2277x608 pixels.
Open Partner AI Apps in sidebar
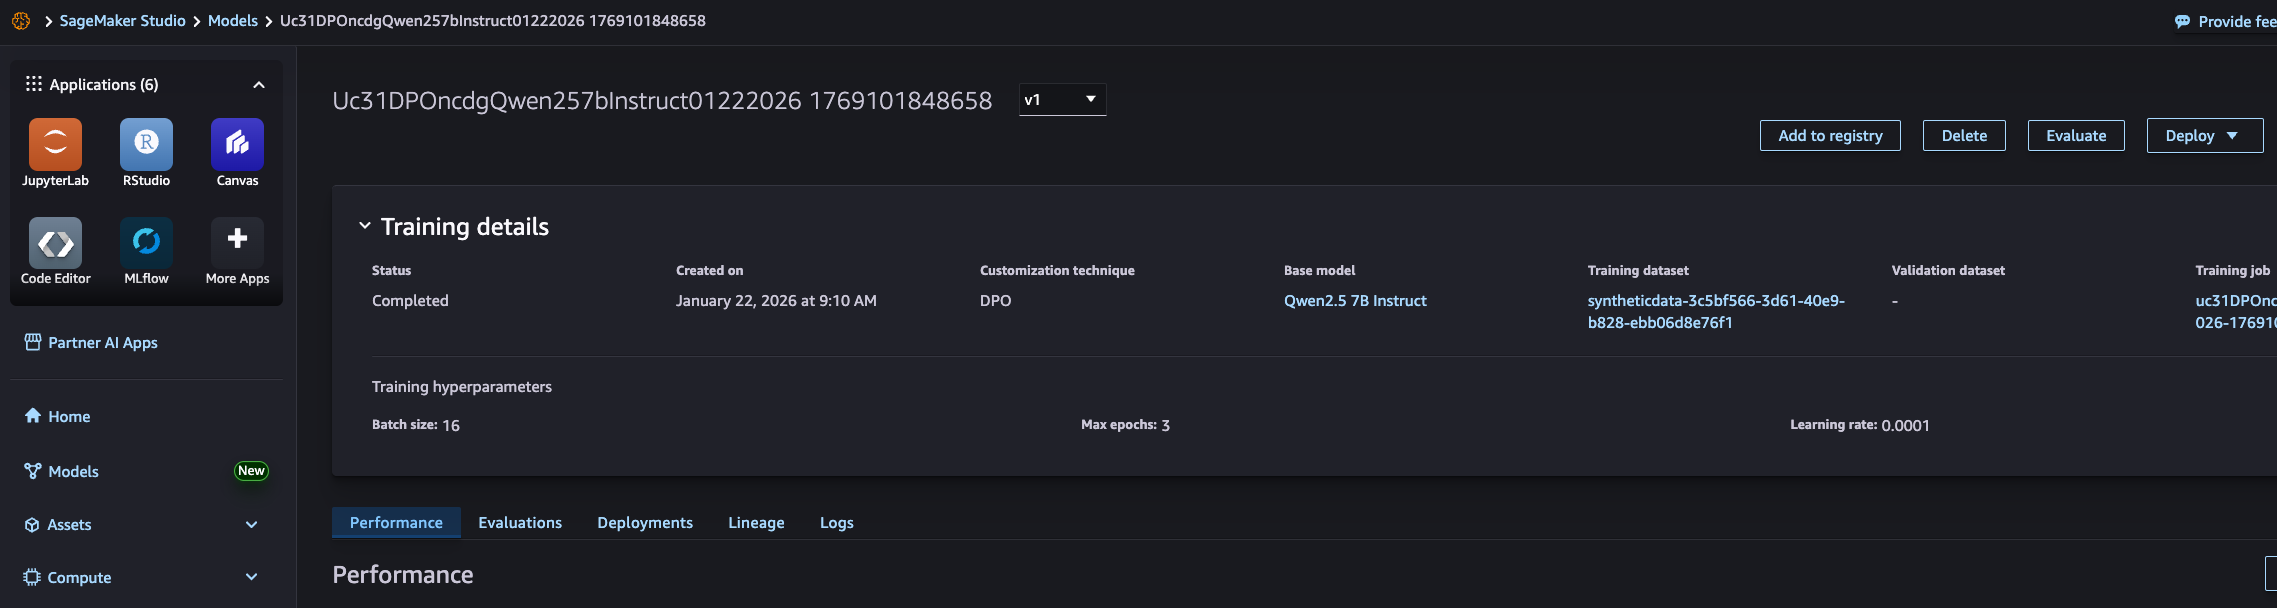coord(103,343)
